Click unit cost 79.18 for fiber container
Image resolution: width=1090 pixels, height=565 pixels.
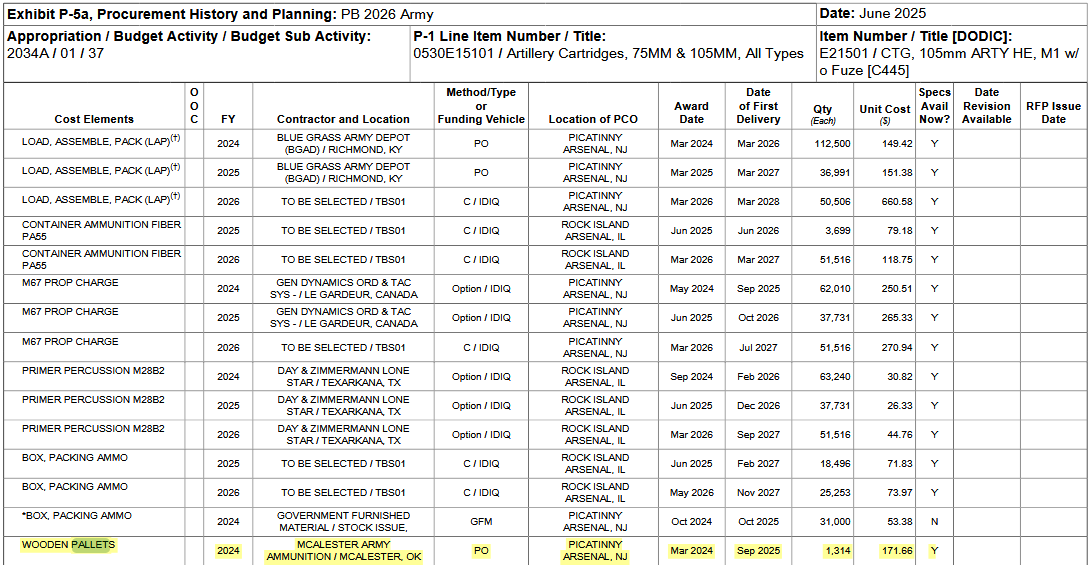900,231
